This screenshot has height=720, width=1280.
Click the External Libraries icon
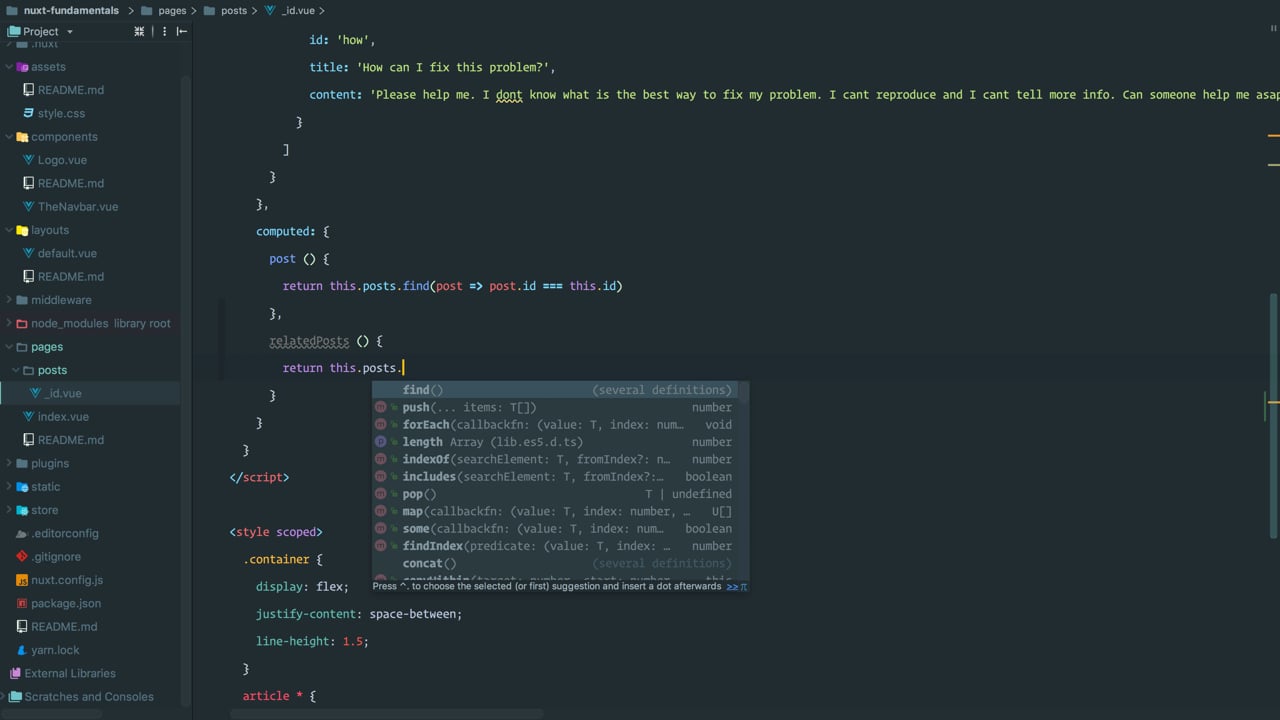pos(15,673)
